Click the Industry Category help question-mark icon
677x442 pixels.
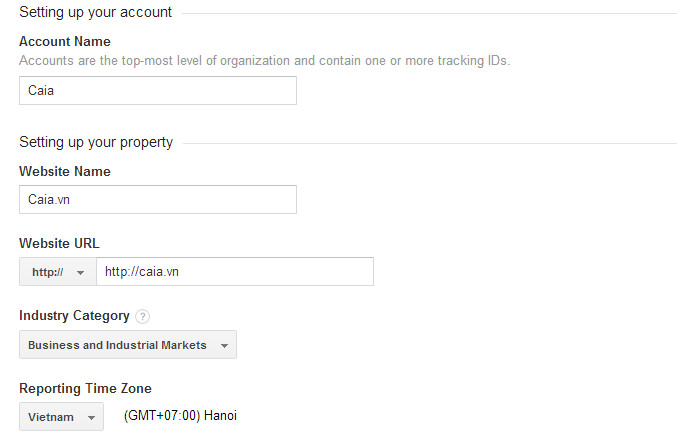(142, 316)
